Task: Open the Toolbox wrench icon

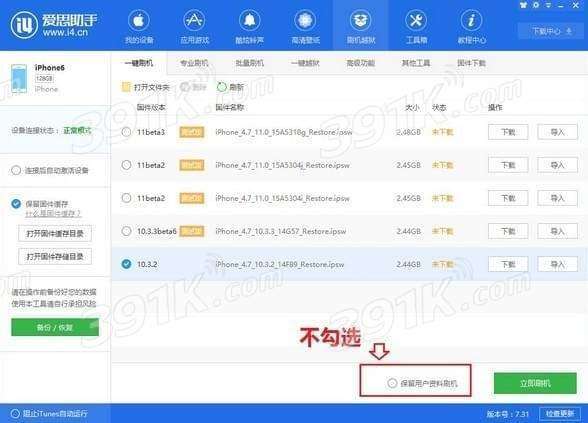Action: (416, 20)
